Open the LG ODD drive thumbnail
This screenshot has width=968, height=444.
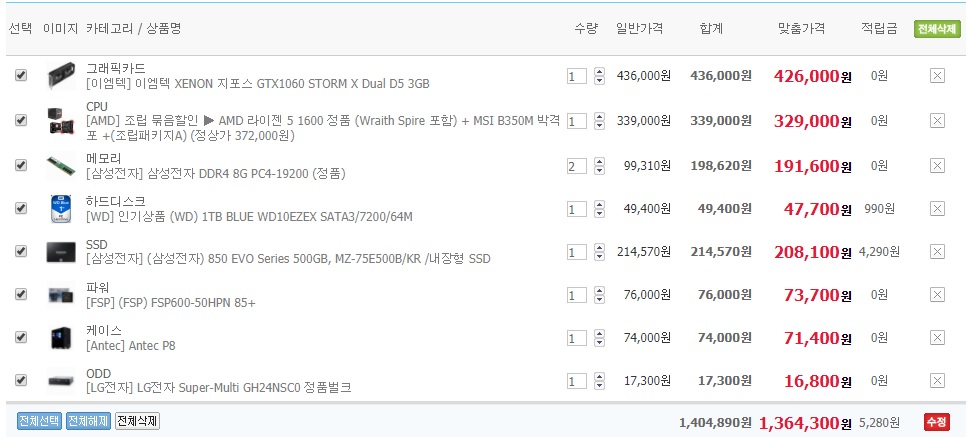coord(61,381)
